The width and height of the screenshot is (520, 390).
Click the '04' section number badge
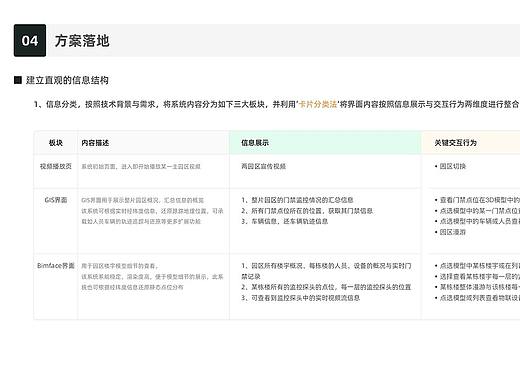30,40
